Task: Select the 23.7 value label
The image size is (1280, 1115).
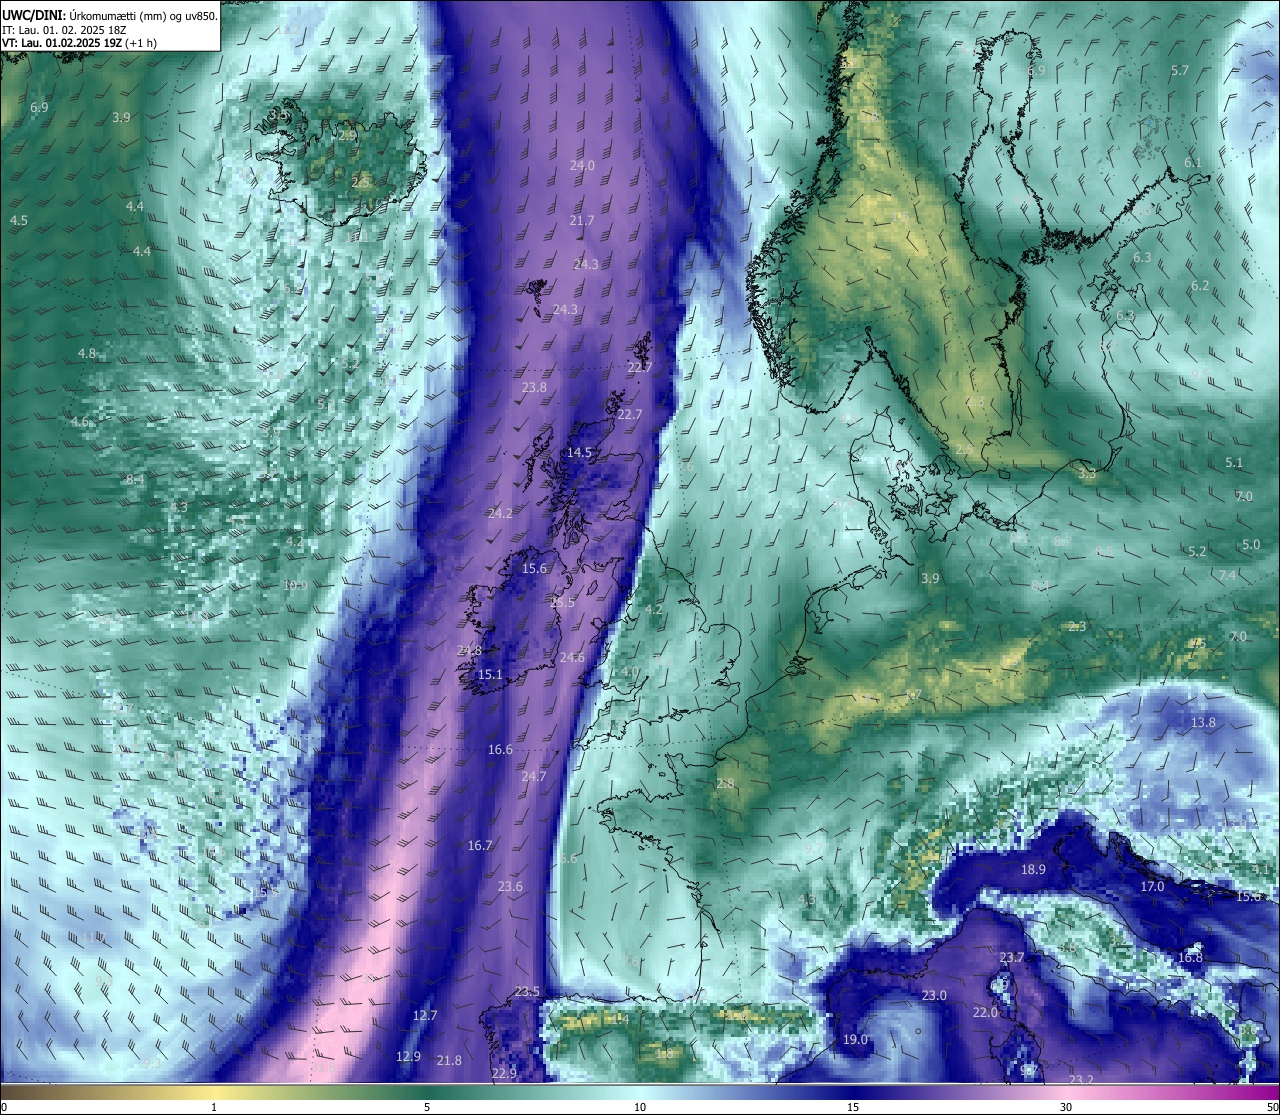Action: point(1012,957)
